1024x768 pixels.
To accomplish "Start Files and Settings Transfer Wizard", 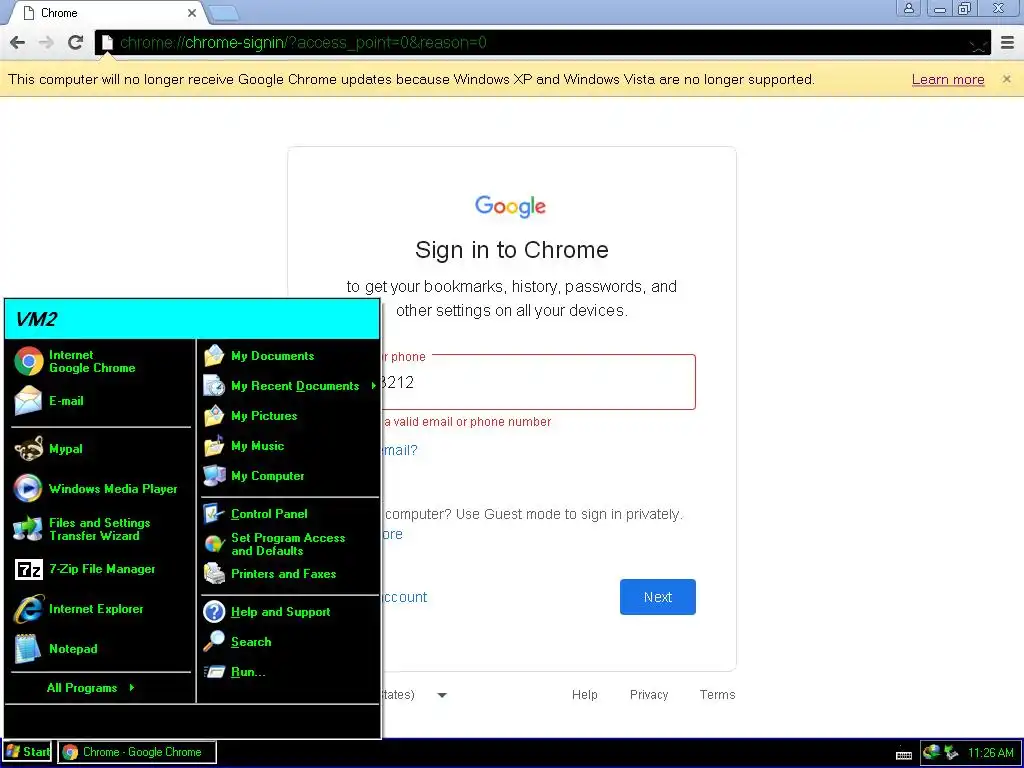I will point(101,529).
